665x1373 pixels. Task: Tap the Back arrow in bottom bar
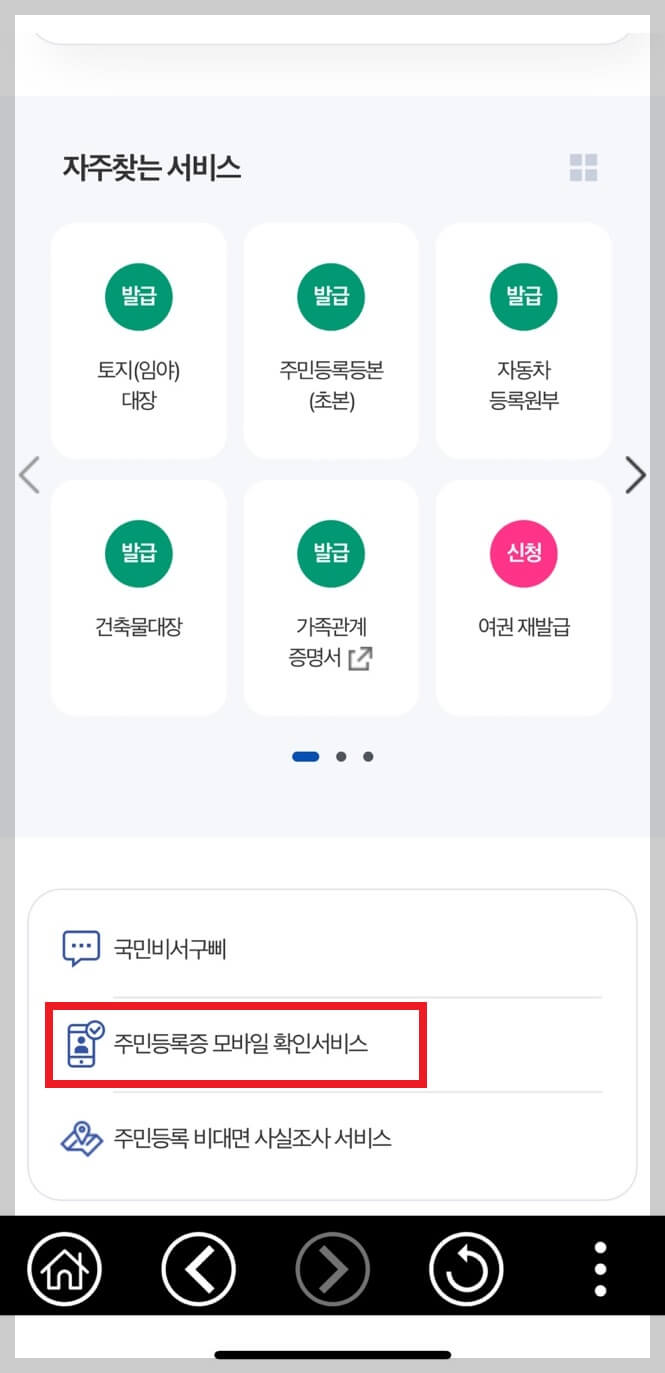tap(198, 1267)
